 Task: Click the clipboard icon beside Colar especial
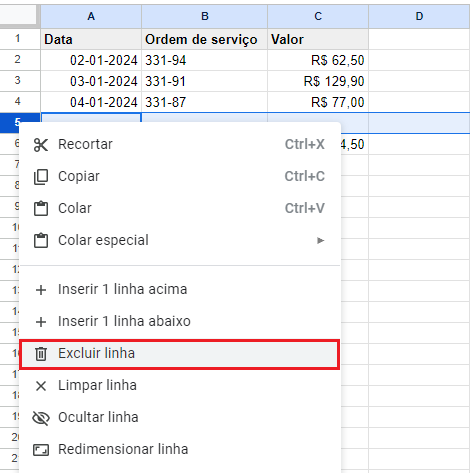[41, 240]
